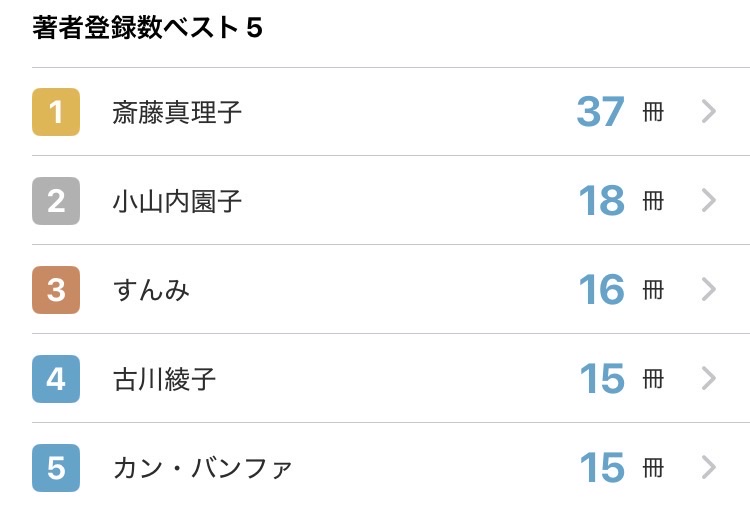Select author name 古川綾子
The height and width of the screenshot is (510, 750).
click(164, 379)
